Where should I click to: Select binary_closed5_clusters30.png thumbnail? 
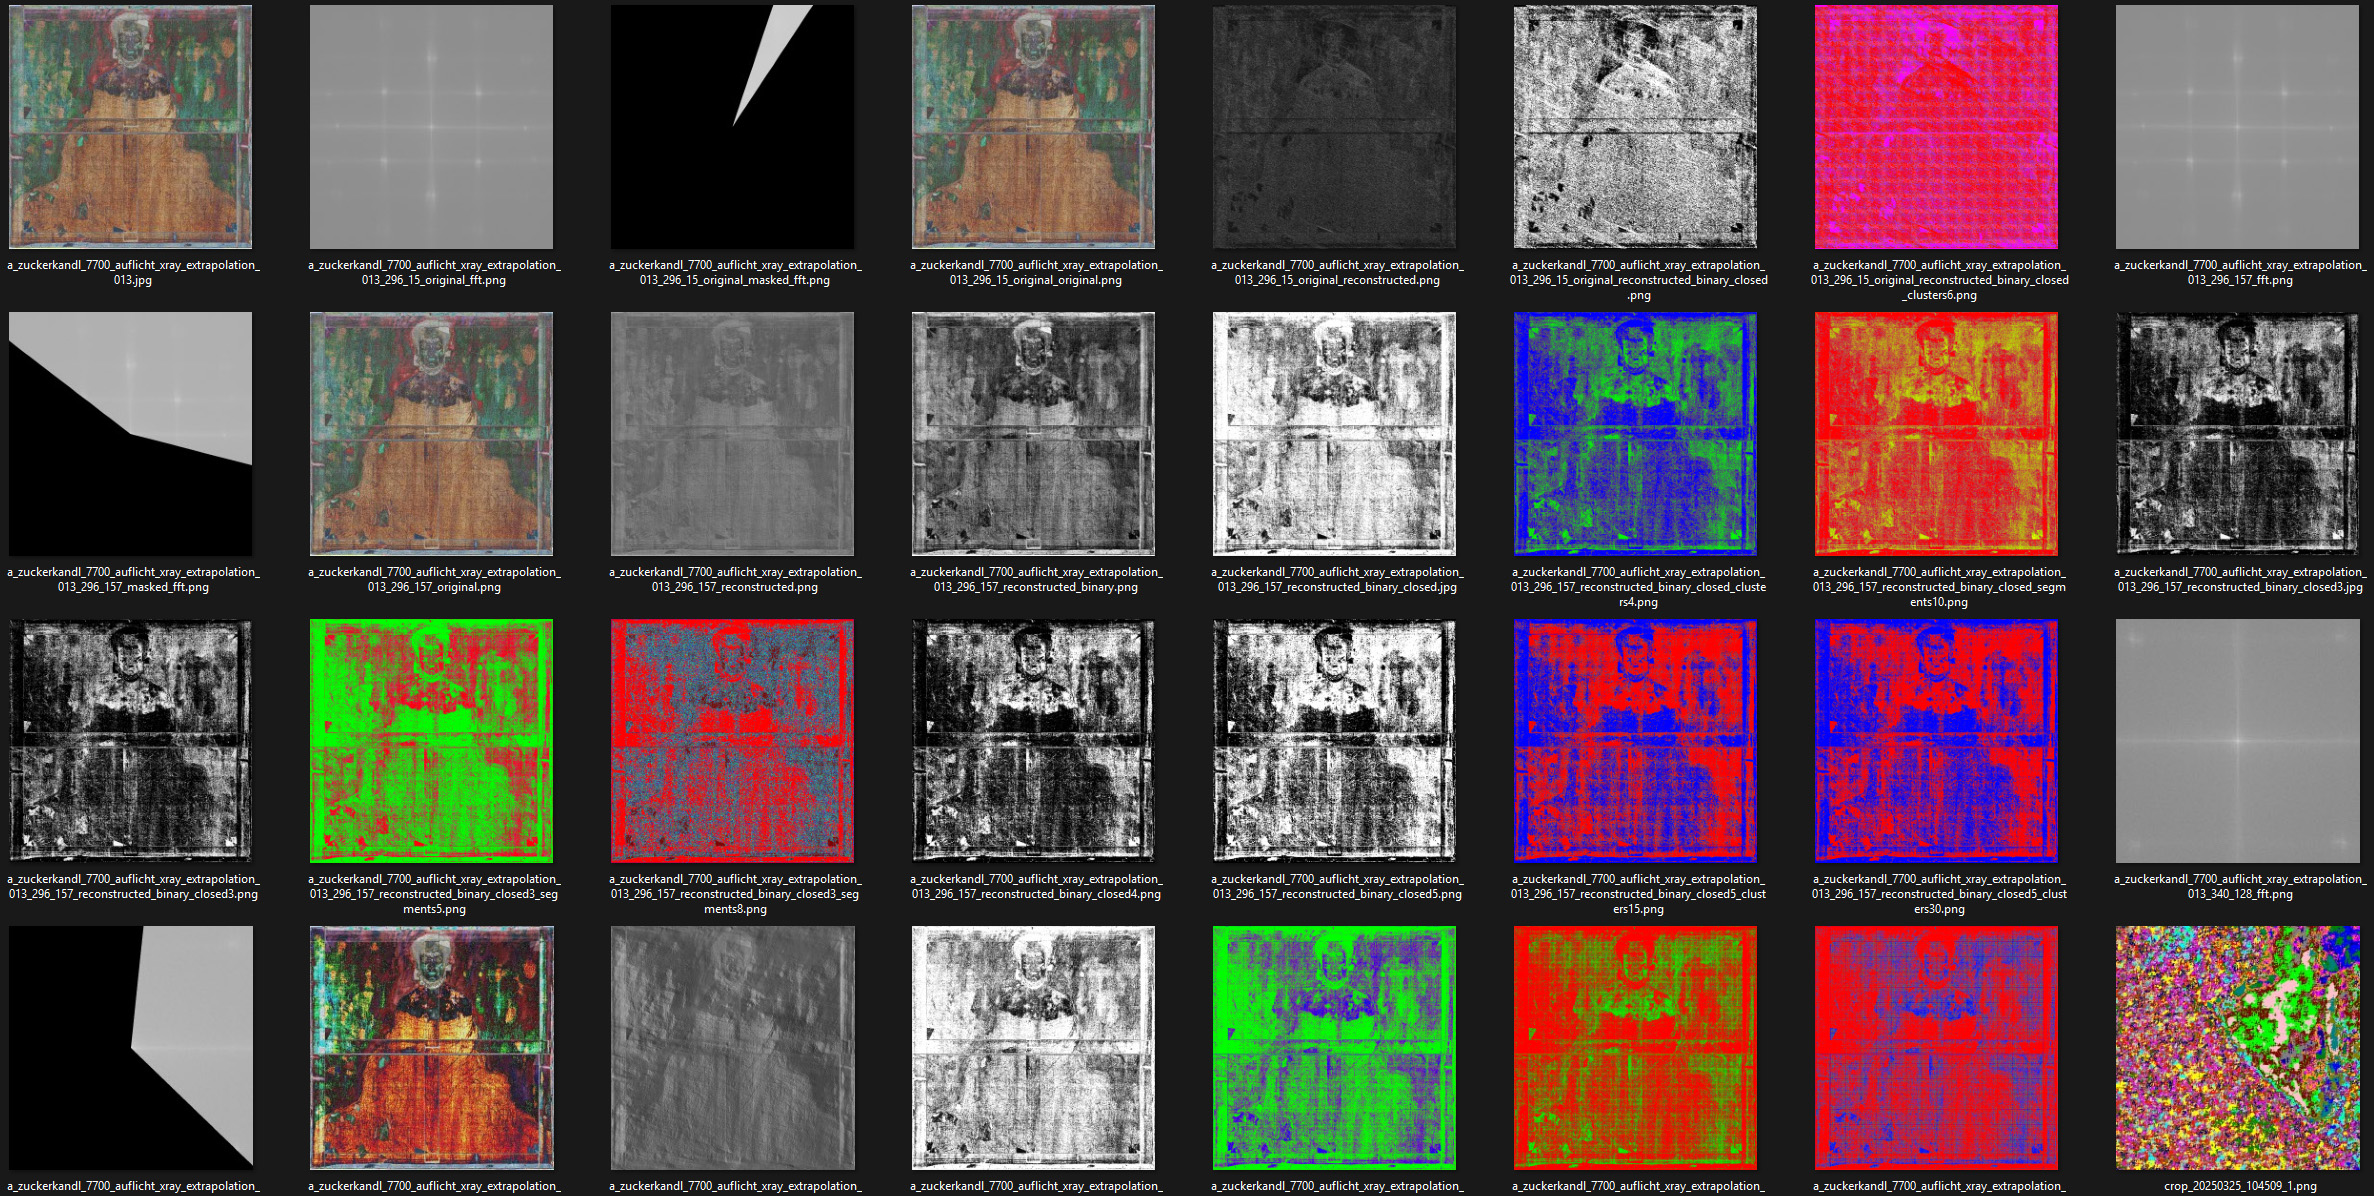pyautogui.click(x=1936, y=741)
